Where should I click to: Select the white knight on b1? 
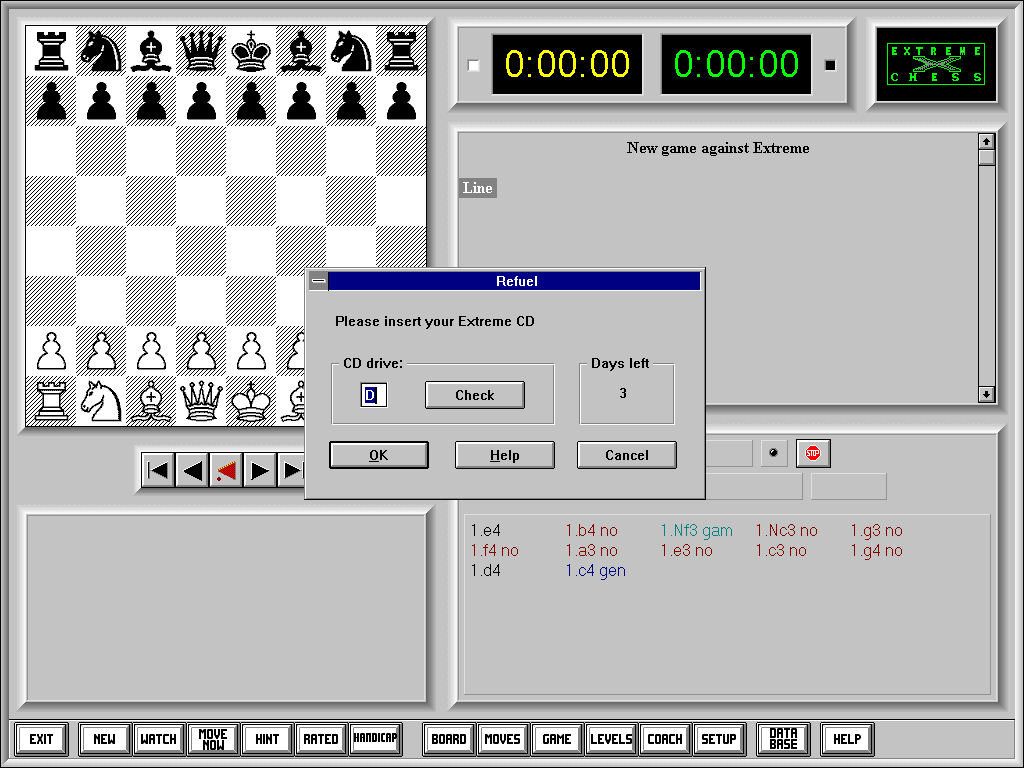[101, 401]
